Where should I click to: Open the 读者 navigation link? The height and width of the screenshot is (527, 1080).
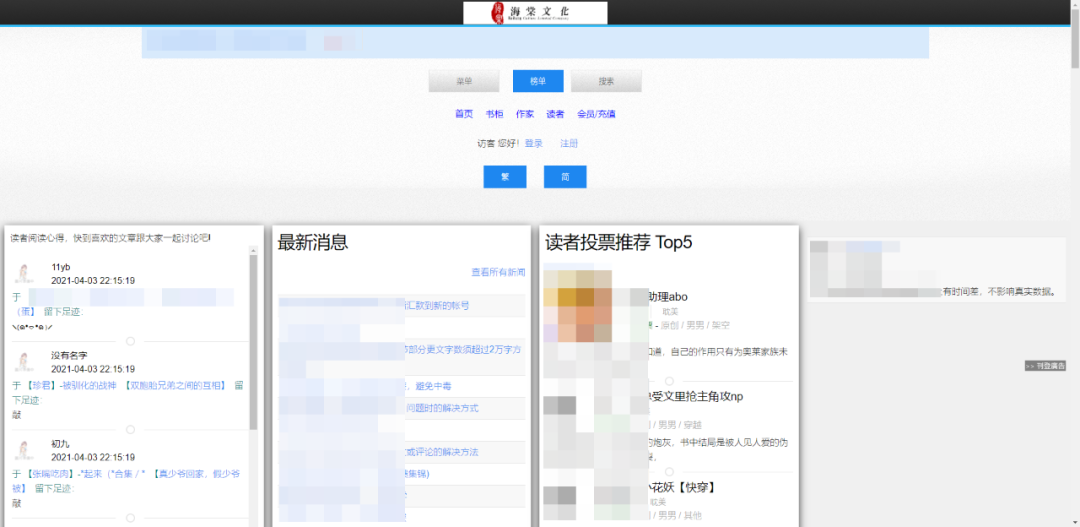555,114
